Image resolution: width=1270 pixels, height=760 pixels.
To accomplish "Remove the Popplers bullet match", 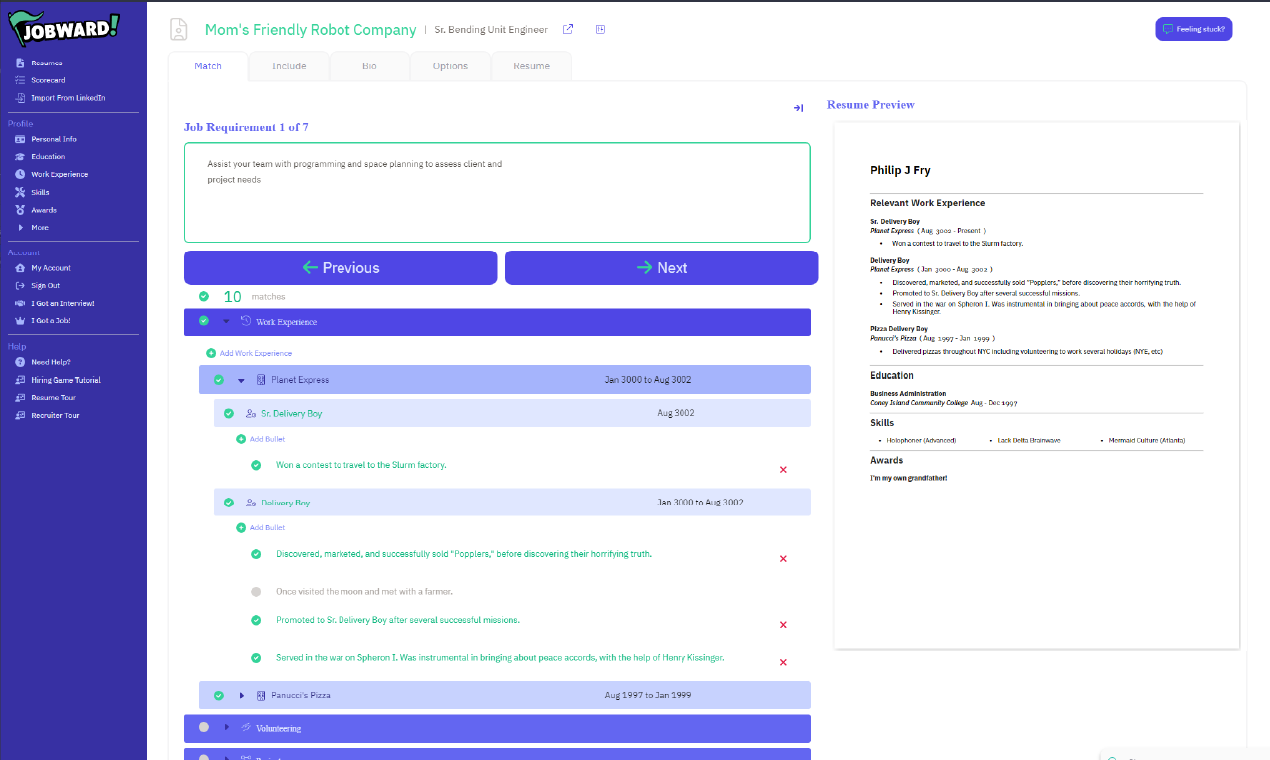I will (783, 559).
